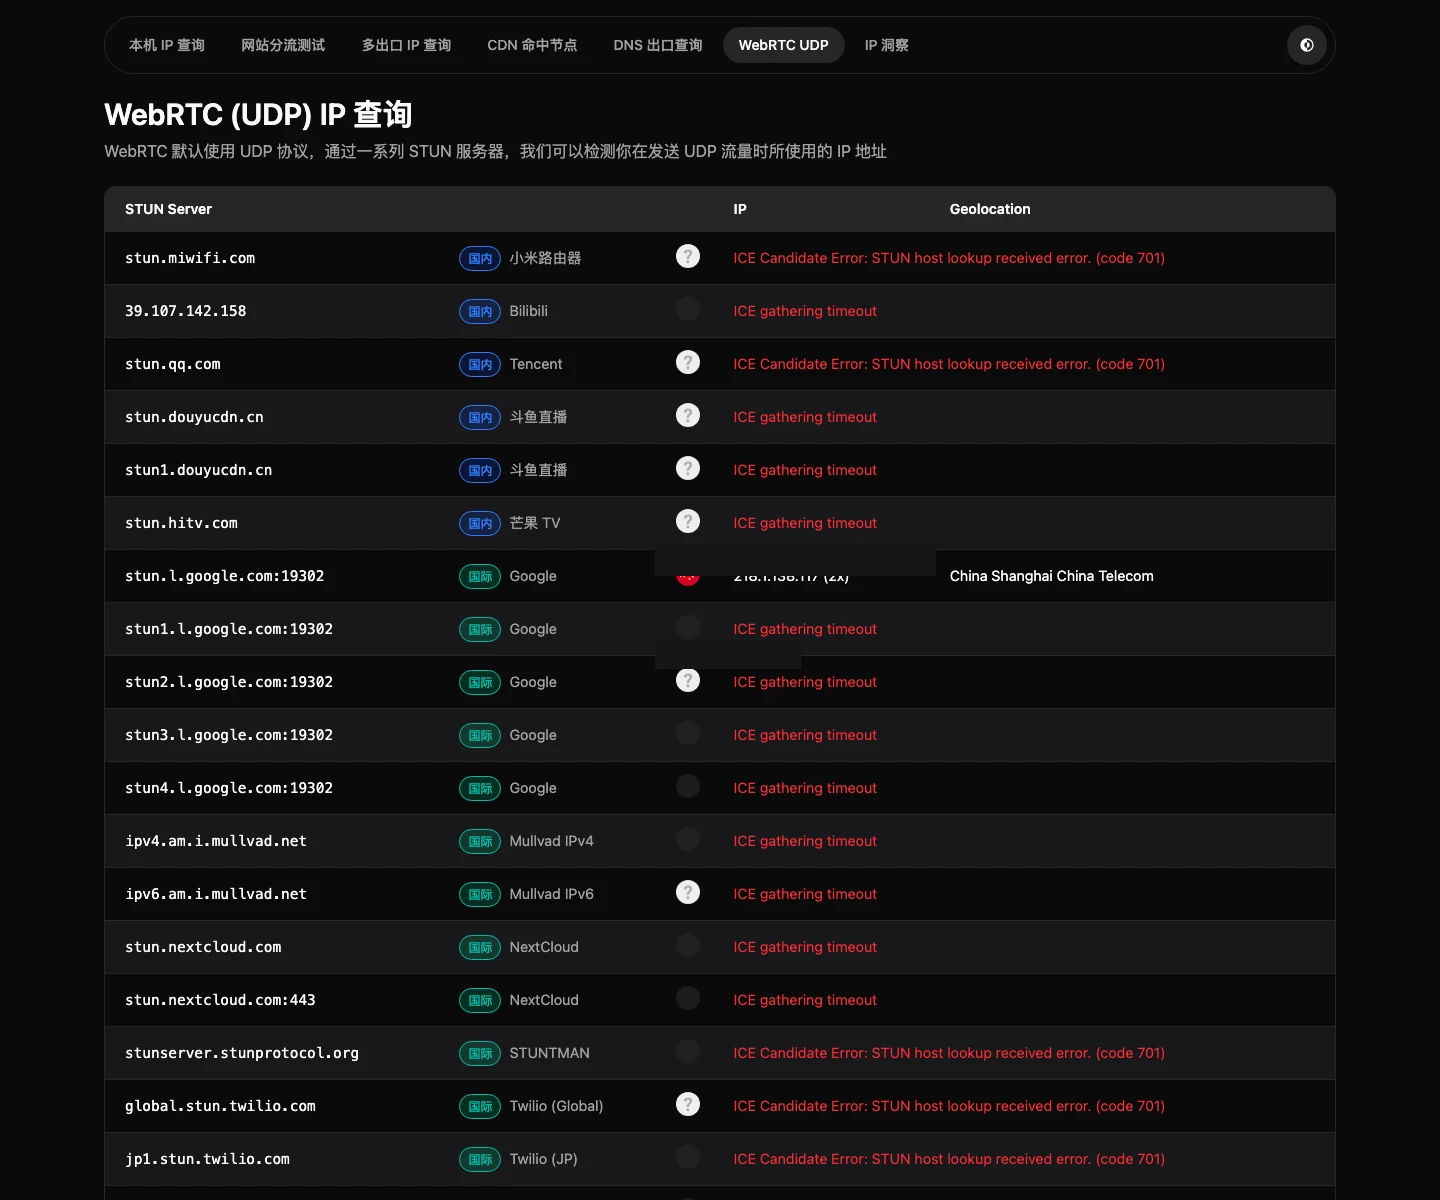Click the IP column header
1440x1200 pixels.
pyautogui.click(x=740, y=209)
